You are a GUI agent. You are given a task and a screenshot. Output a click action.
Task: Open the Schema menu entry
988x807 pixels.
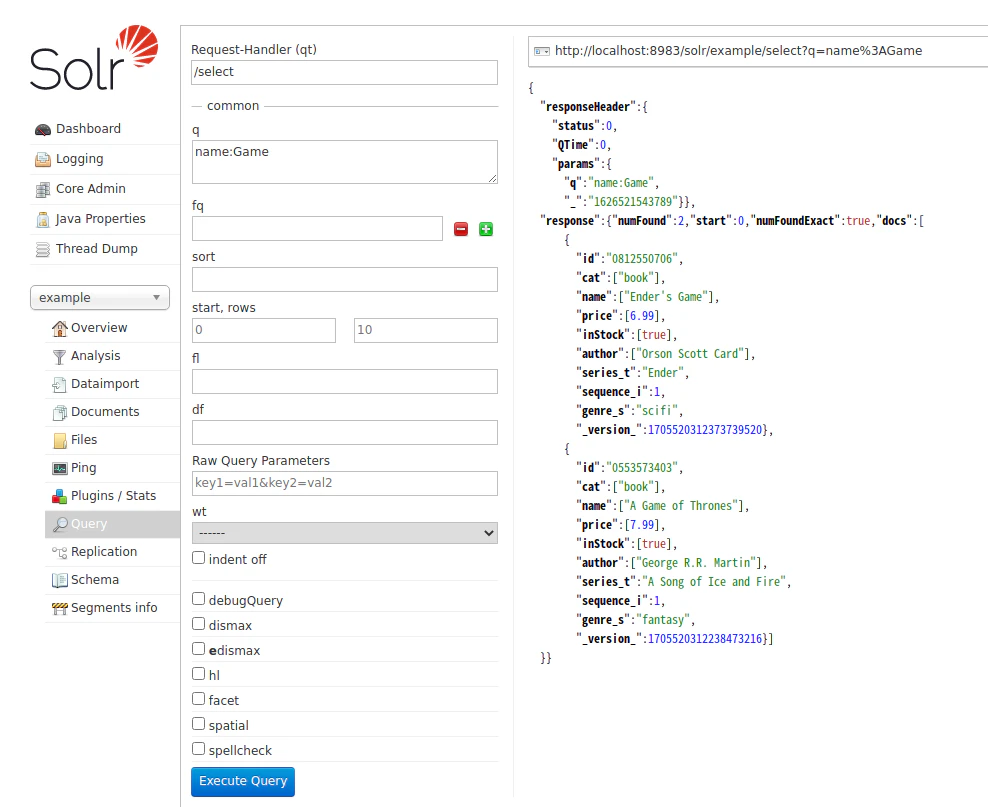tap(112, 580)
